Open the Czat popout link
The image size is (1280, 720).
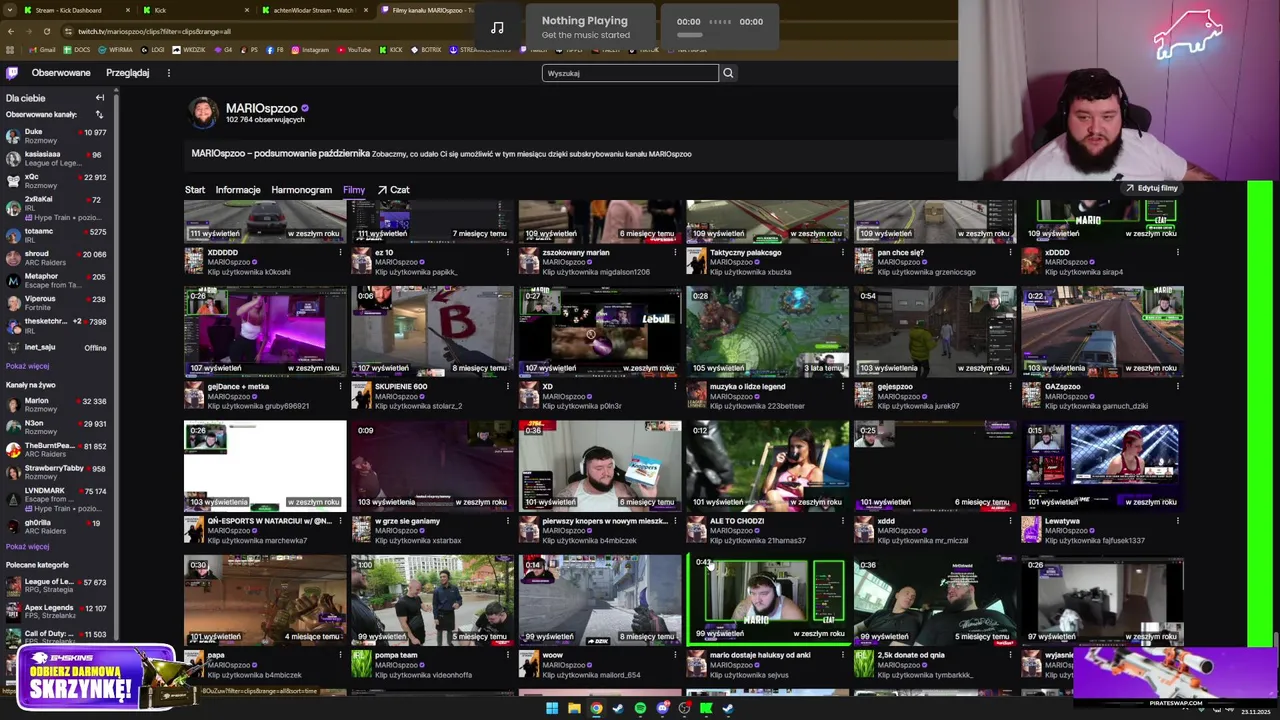click(x=394, y=190)
